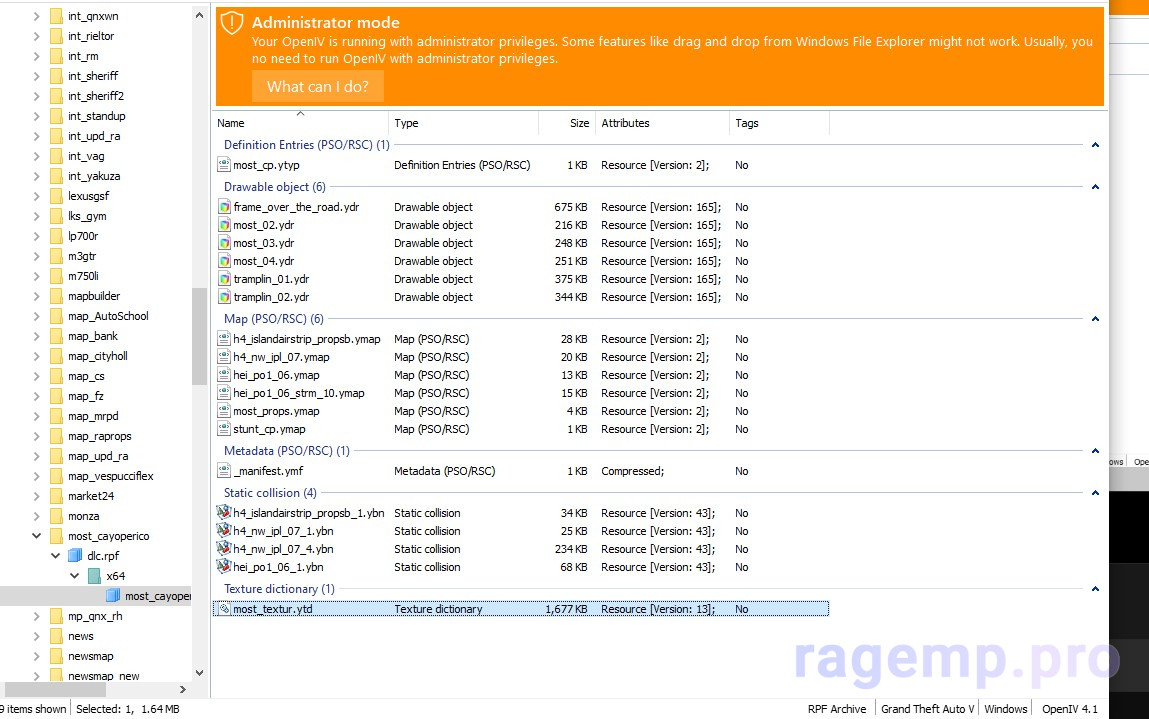Click the most_cp.ytyp file icon
1149x719 pixels.
pos(224,165)
